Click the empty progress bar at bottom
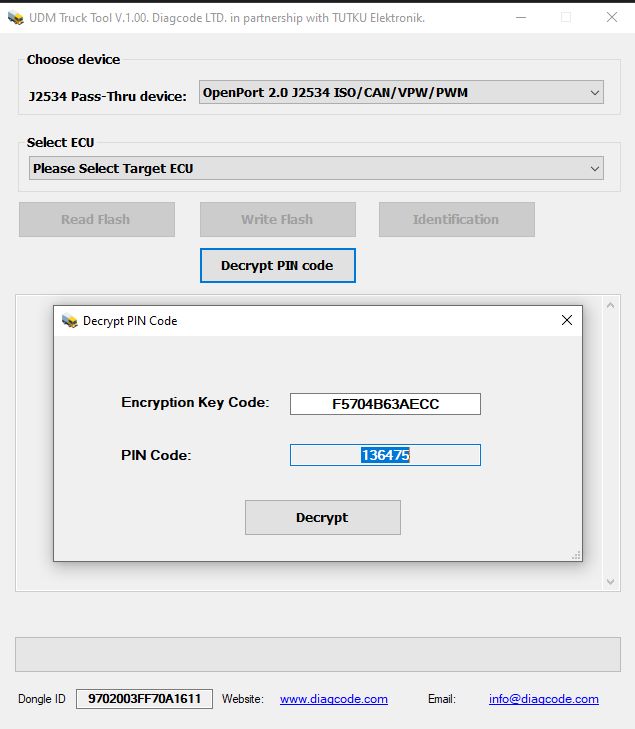The image size is (635, 729). click(x=318, y=655)
